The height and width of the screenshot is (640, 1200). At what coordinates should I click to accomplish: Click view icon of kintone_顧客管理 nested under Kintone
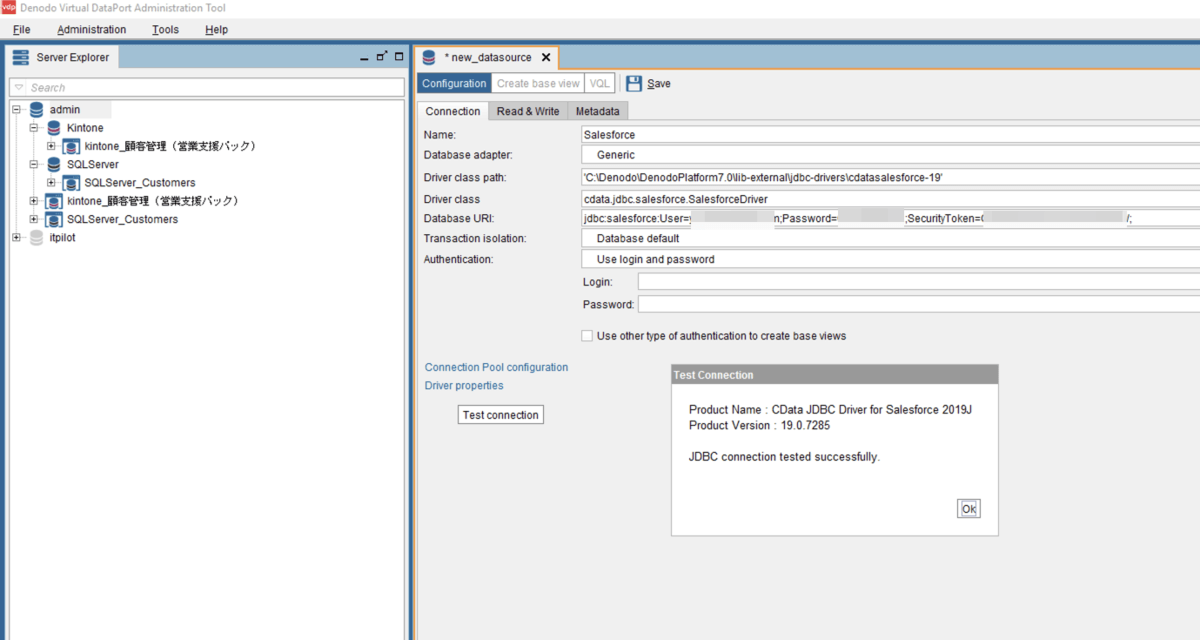(71, 146)
